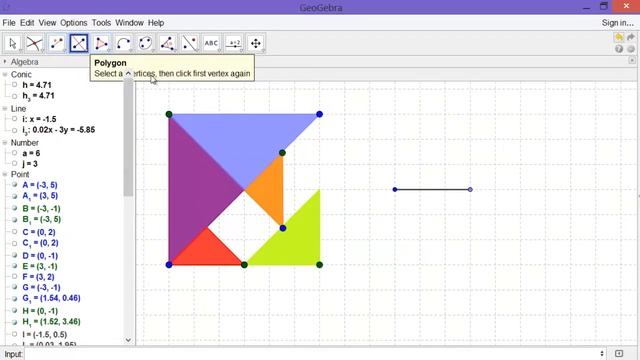Screen dimensions: 640x360
Task: Click the orange triangle
Action: [x=270, y=189]
